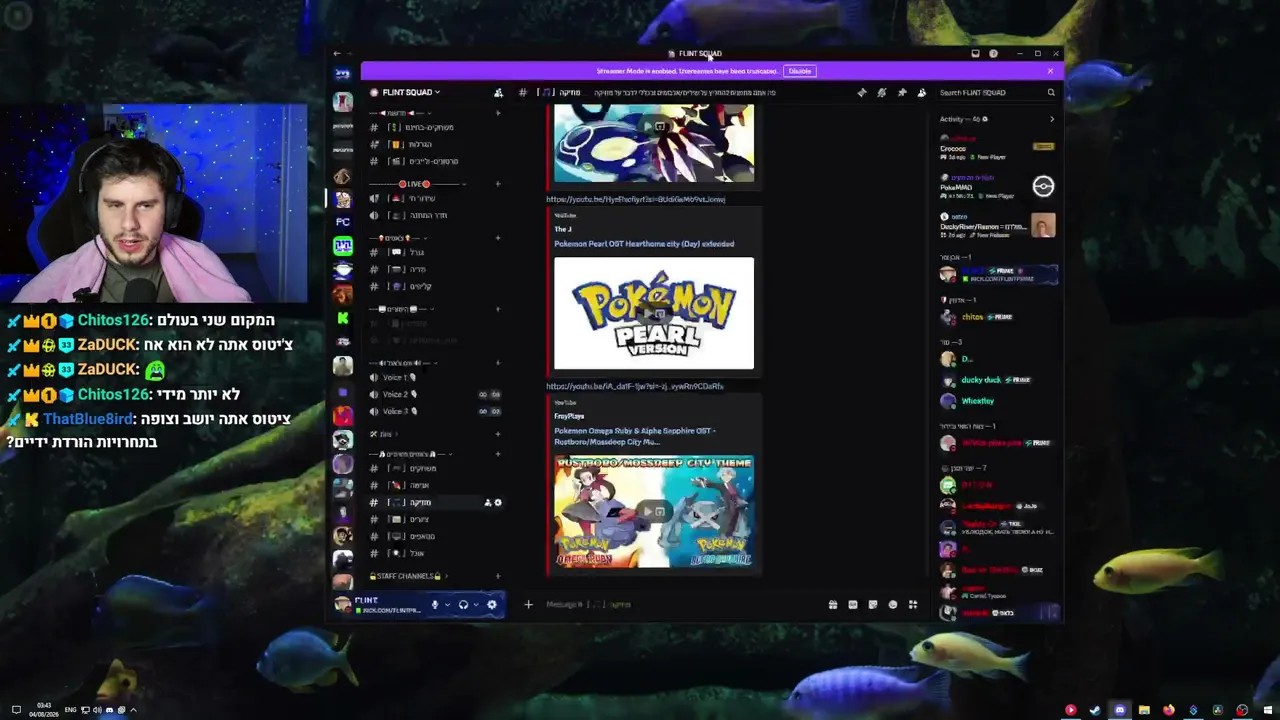1280x720 pixels.
Task: Open member Wheatley in member list
Action: (x=998, y=402)
